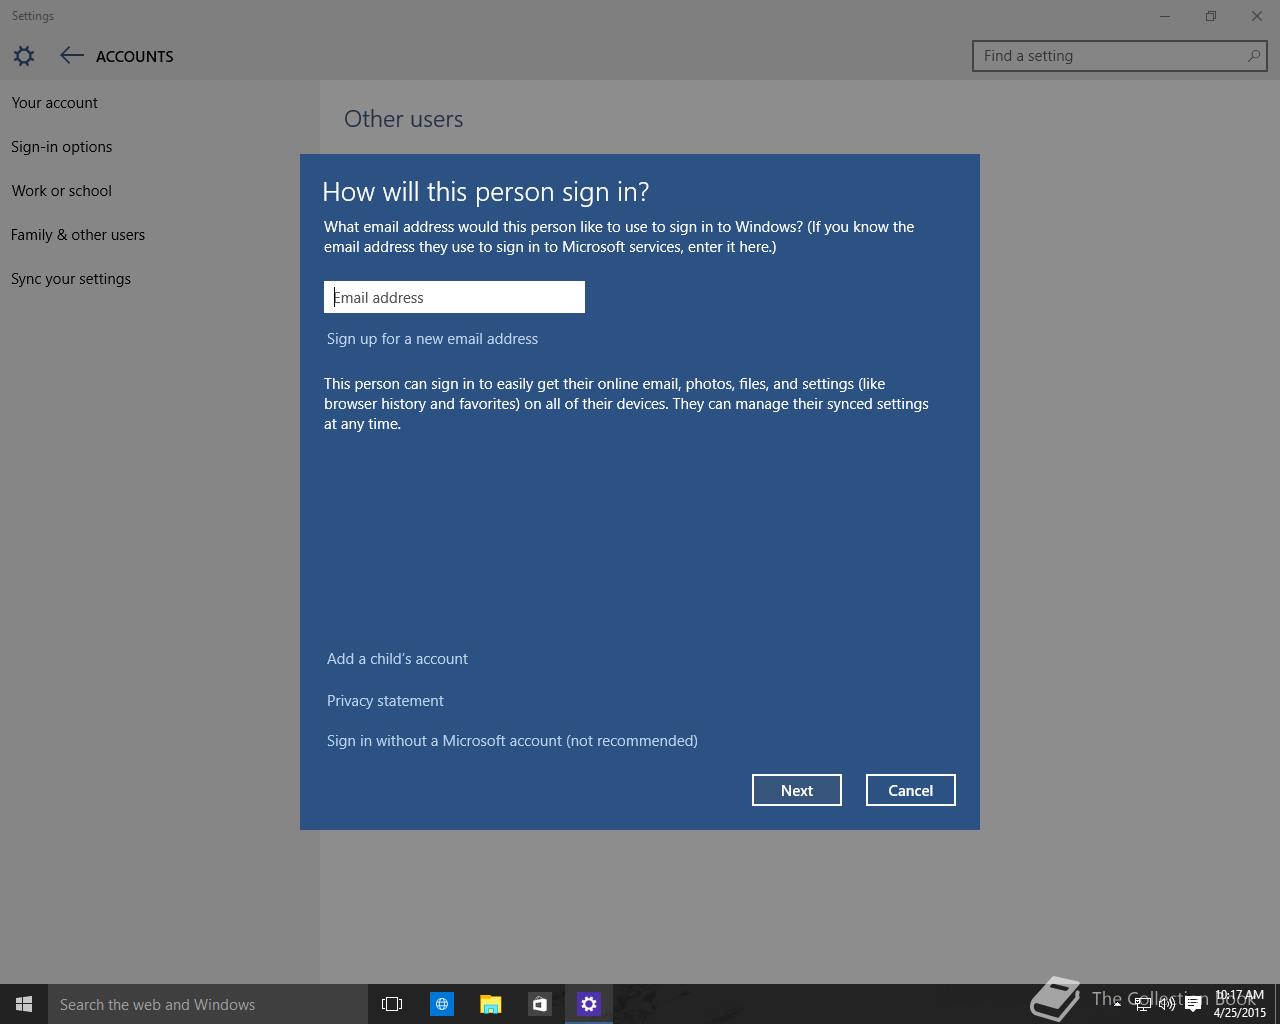Click Search the web and Windows box
The height and width of the screenshot is (1024, 1280).
click(x=208, y=1004)
